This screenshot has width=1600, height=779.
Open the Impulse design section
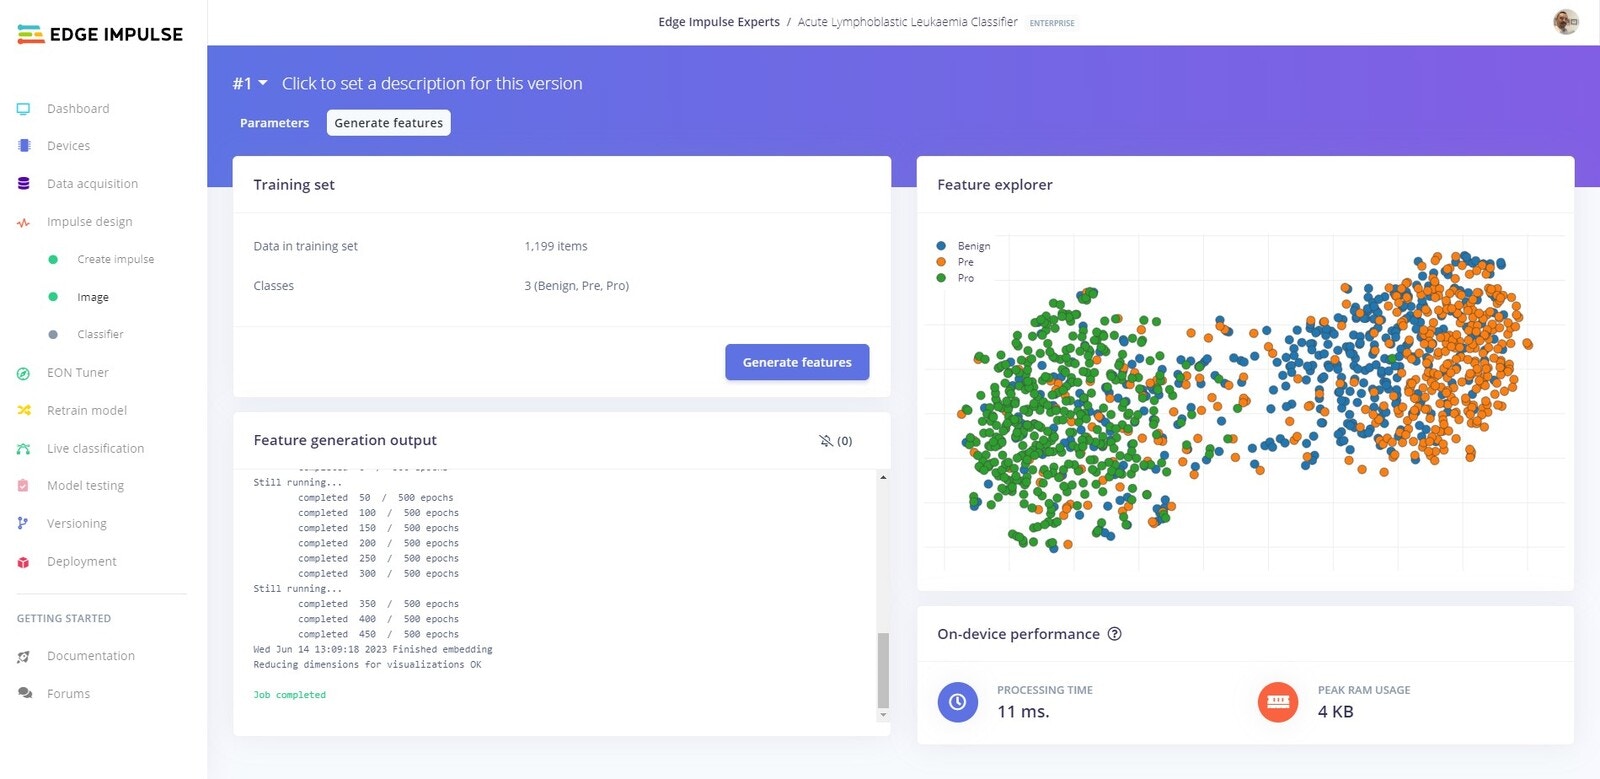pyautogui.click(x=89, y=222)
